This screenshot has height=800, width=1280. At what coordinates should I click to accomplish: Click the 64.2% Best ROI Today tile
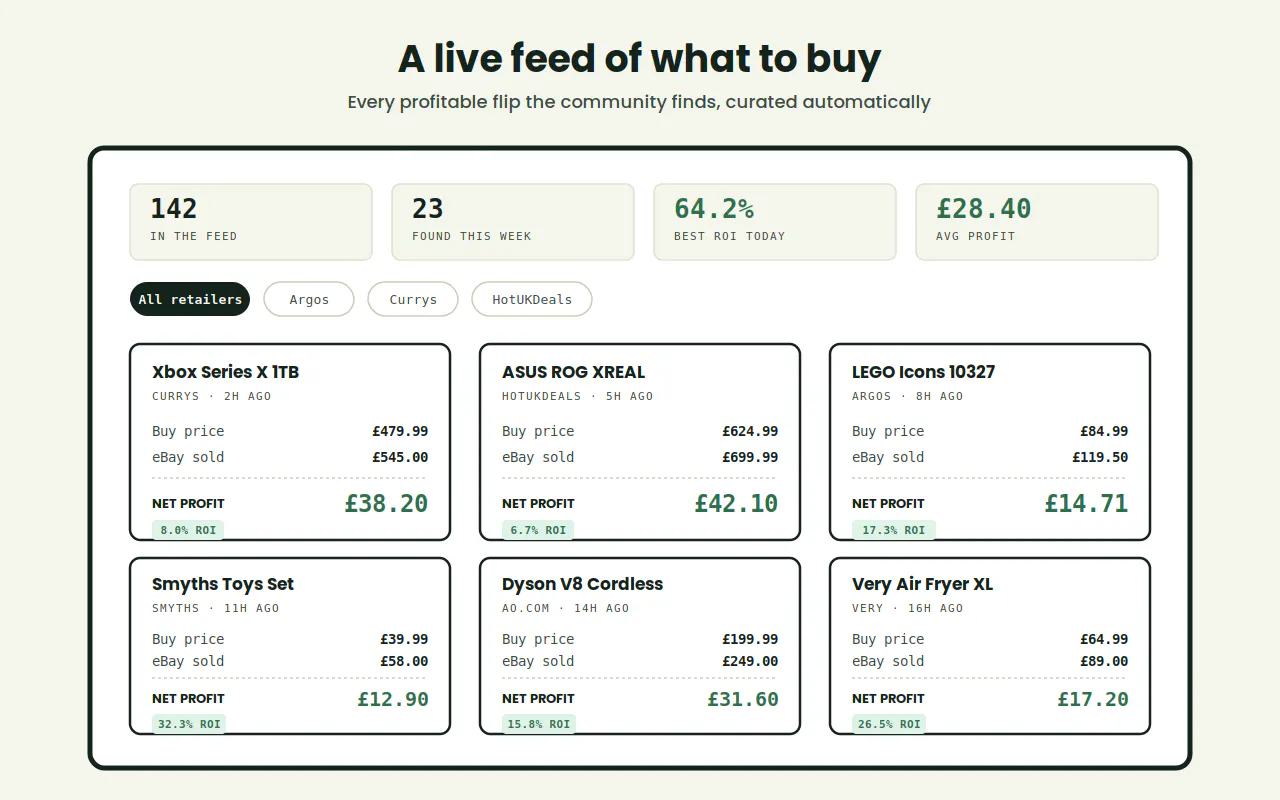pyautogui.click(x=775, y=222)
